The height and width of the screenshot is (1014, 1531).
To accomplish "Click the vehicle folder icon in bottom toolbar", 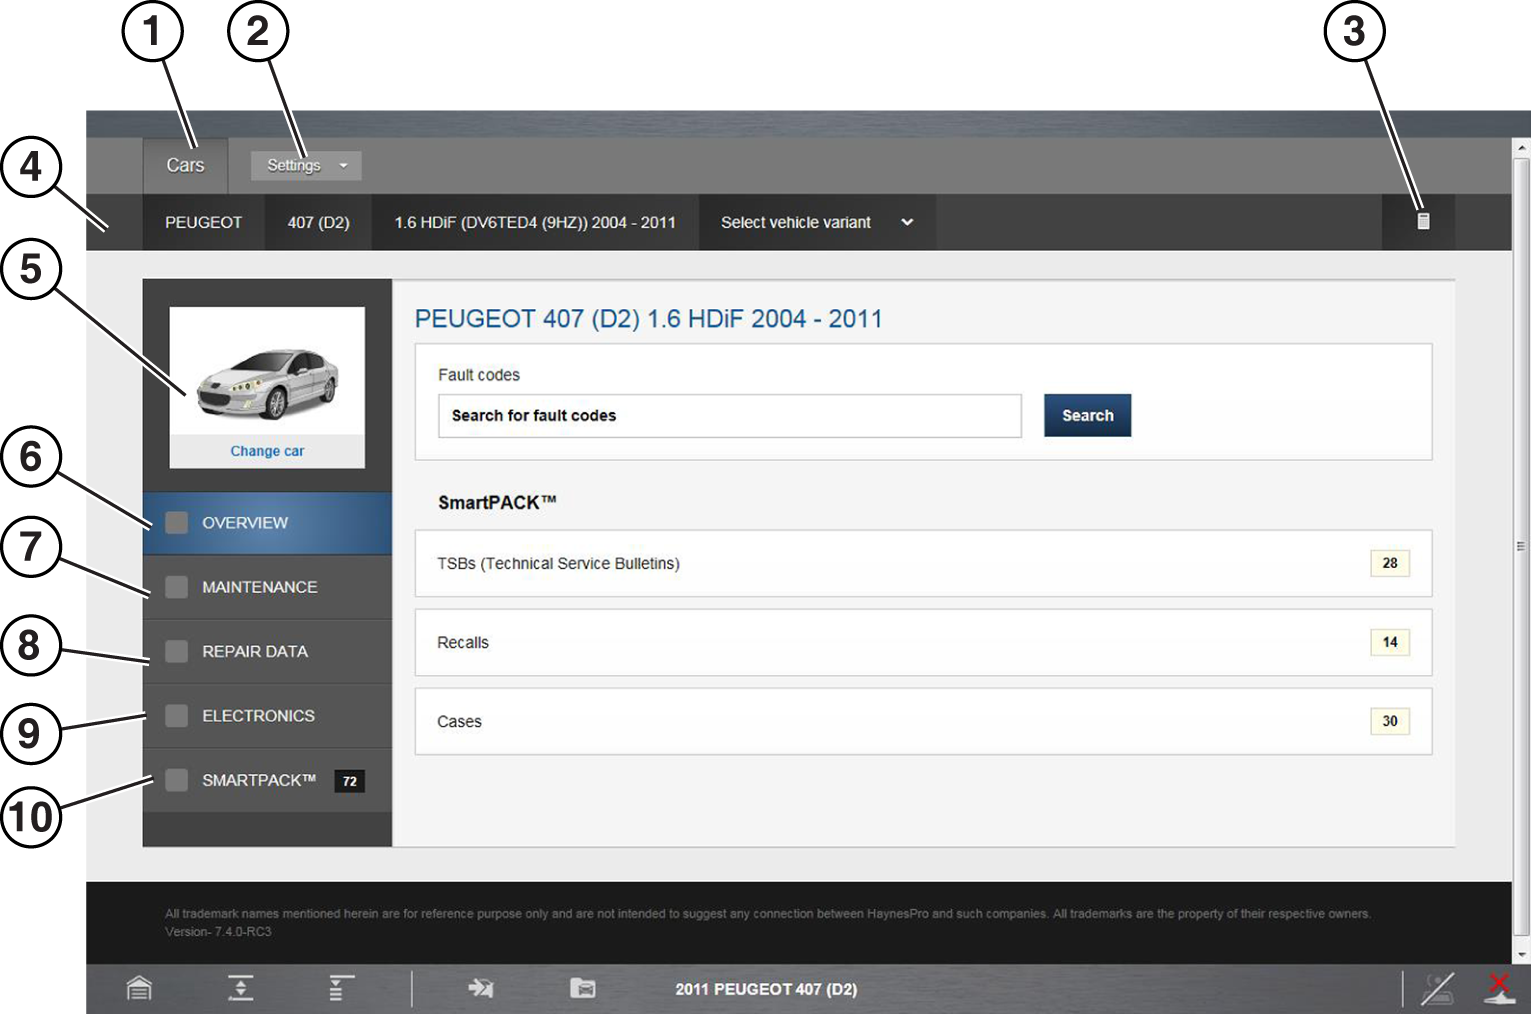I will tap(582, 988).
